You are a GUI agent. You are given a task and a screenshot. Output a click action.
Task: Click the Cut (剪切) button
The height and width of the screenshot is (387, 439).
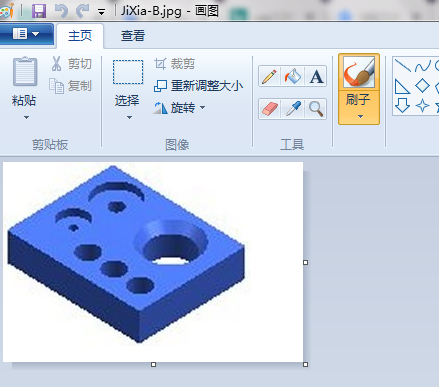coord(71,63)
